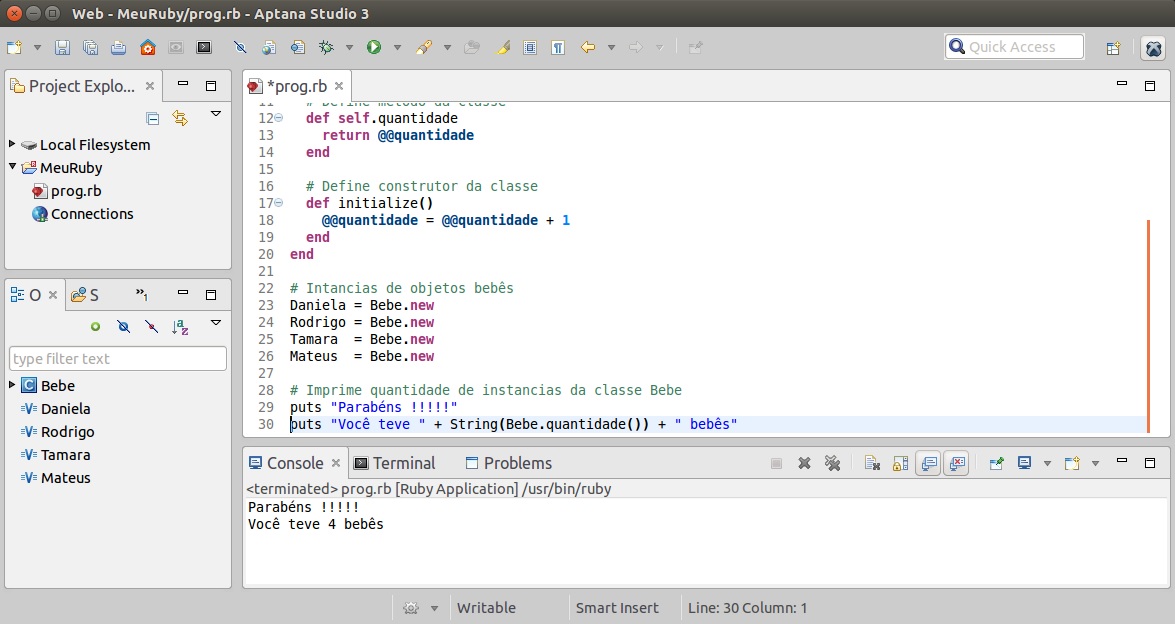Open the terminal from the toolbar icon

(204, 47)
